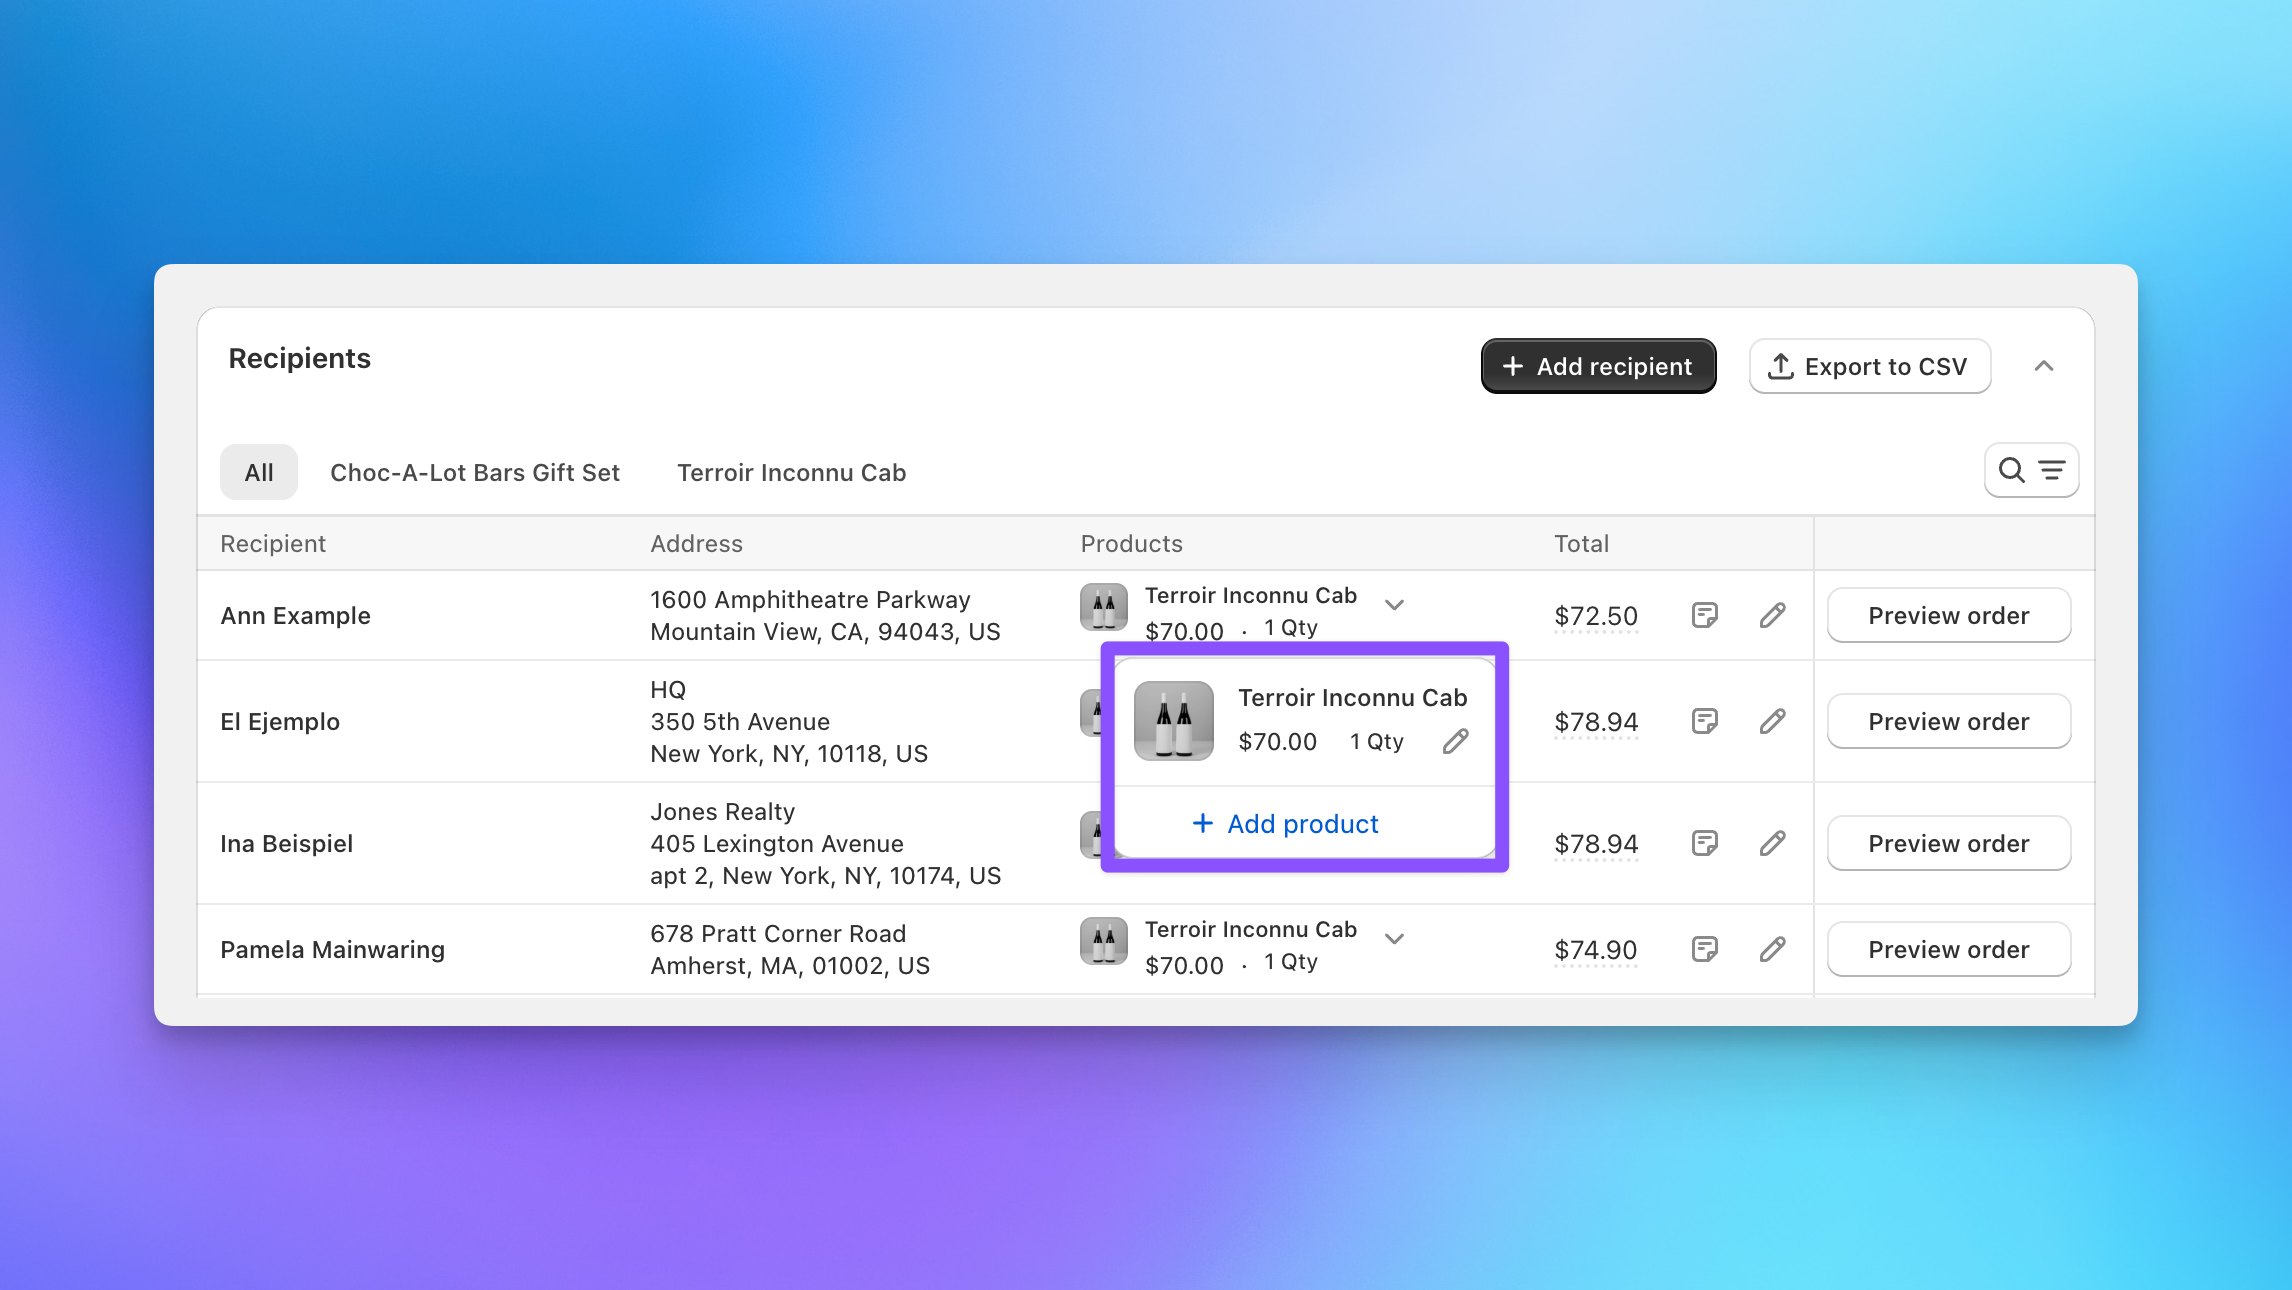Click recipient name Pamela Mainwaring
Image resolution: width=2292 pixels, height=1290 pixels.
click(332, 950)
